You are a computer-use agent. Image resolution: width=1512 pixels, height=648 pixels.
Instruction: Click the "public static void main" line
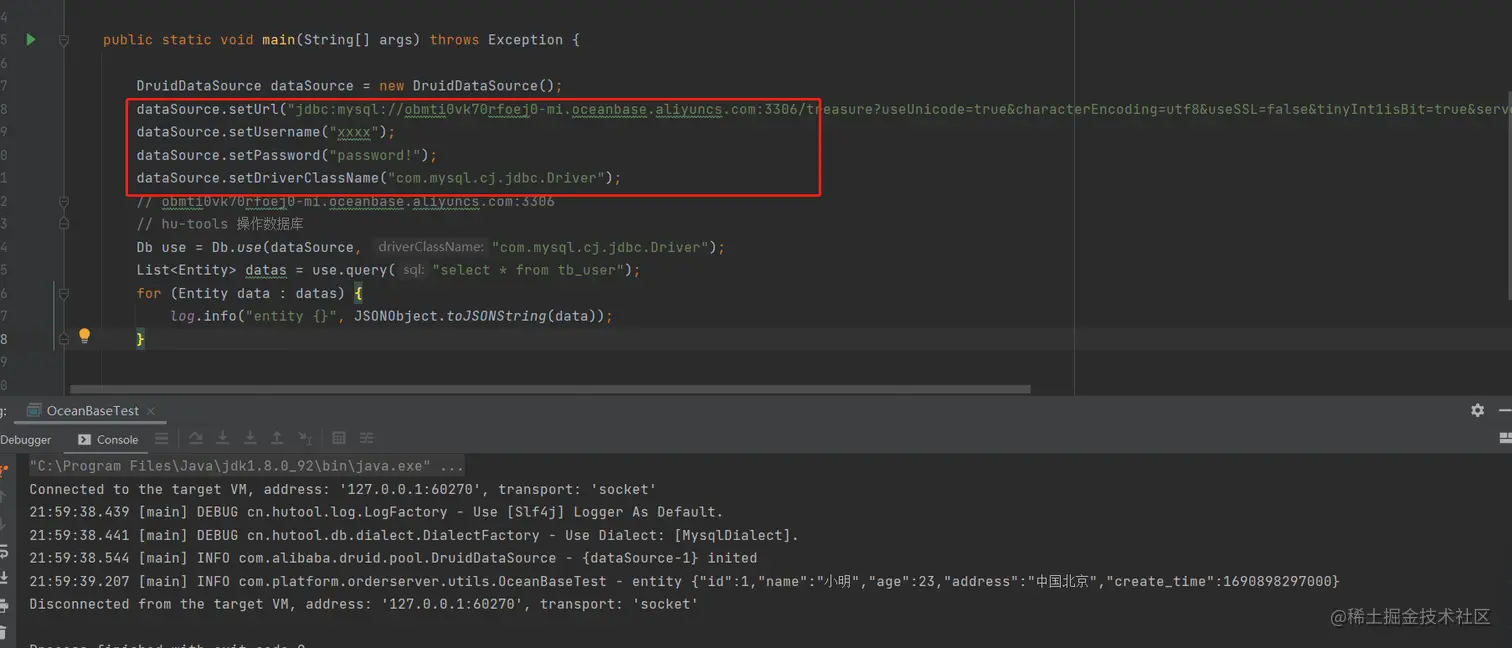(341, 40)
